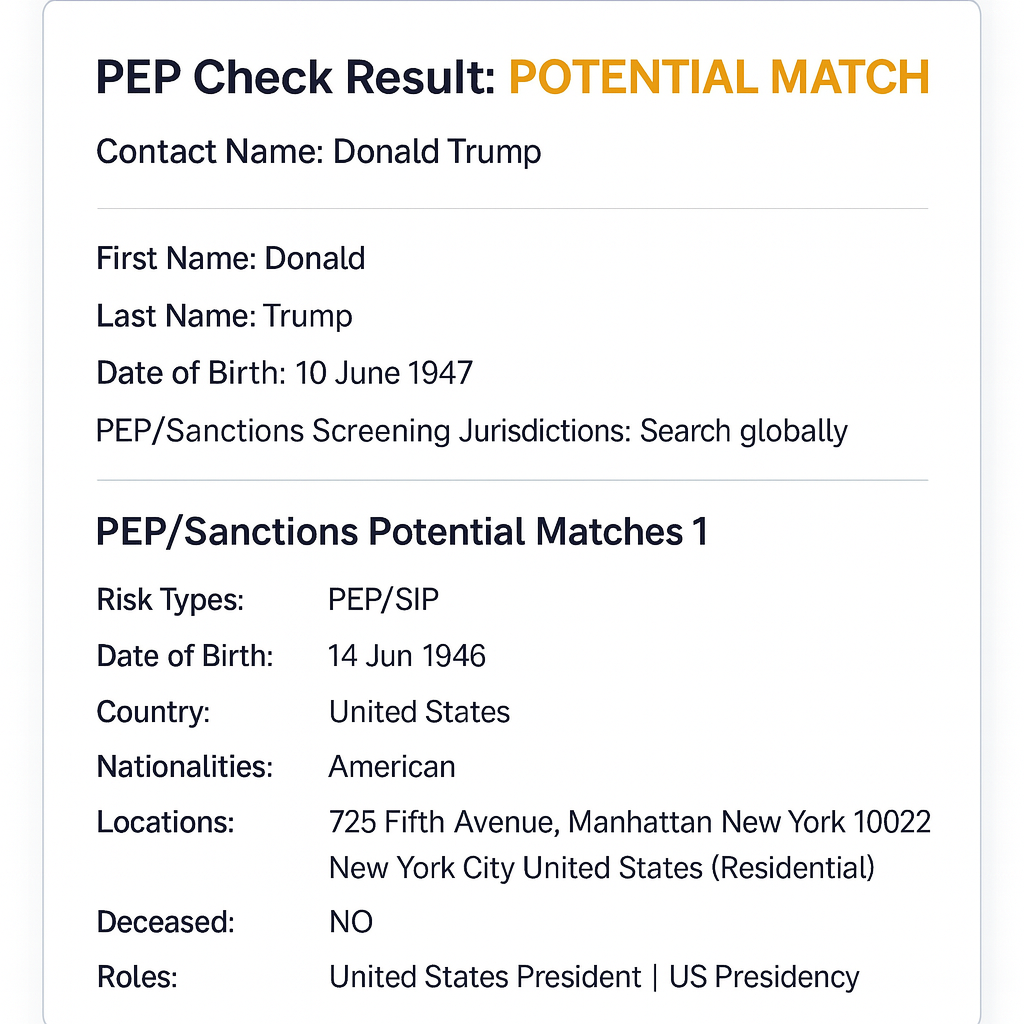This screenshot has height=1024, width=1024.
Task: Click the Contact Name Donald Trump line
Action: tap(318, 152)
